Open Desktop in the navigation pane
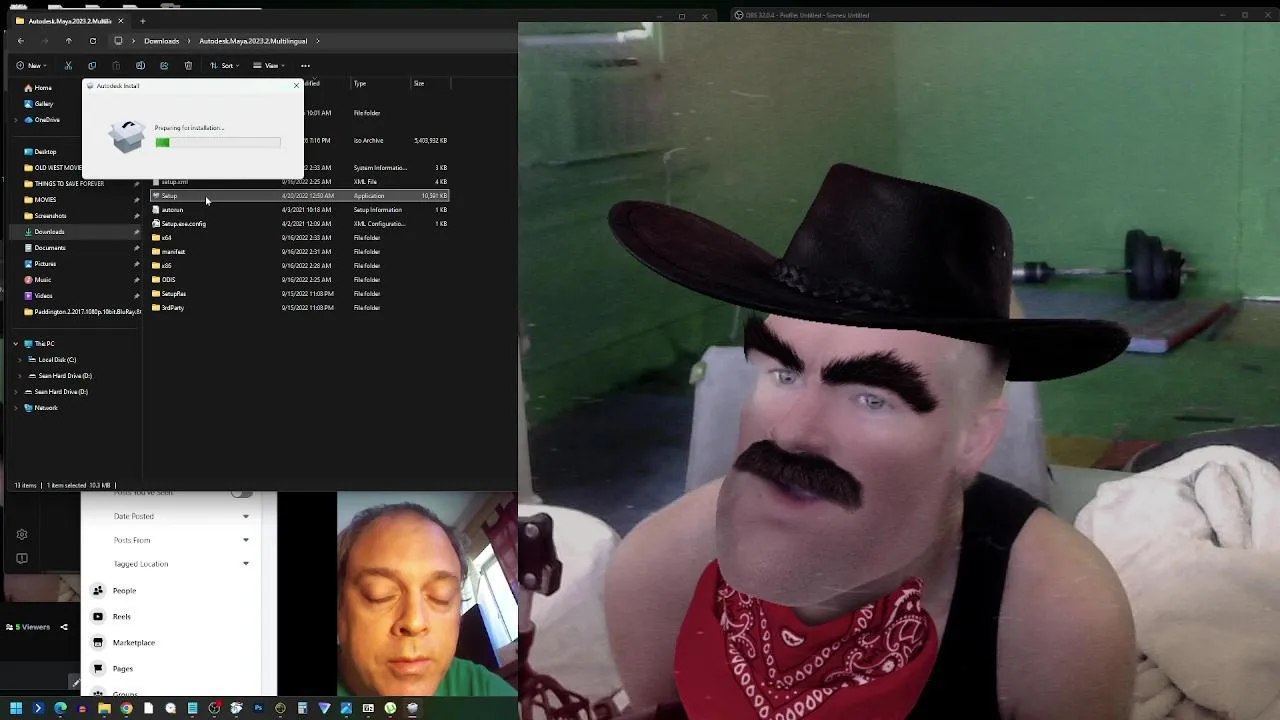The image size is (1280, 720). 45,152
